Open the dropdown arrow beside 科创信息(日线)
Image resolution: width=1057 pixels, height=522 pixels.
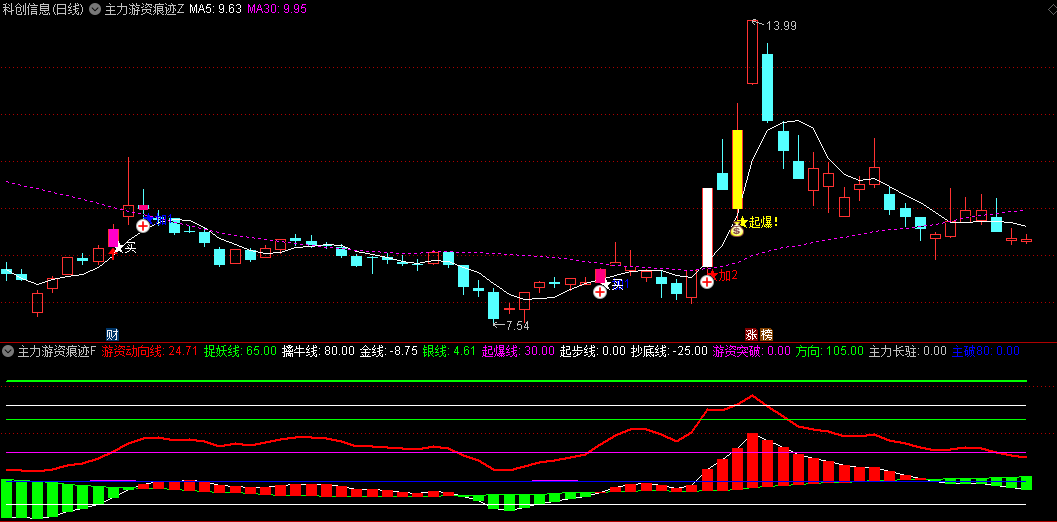94,10
